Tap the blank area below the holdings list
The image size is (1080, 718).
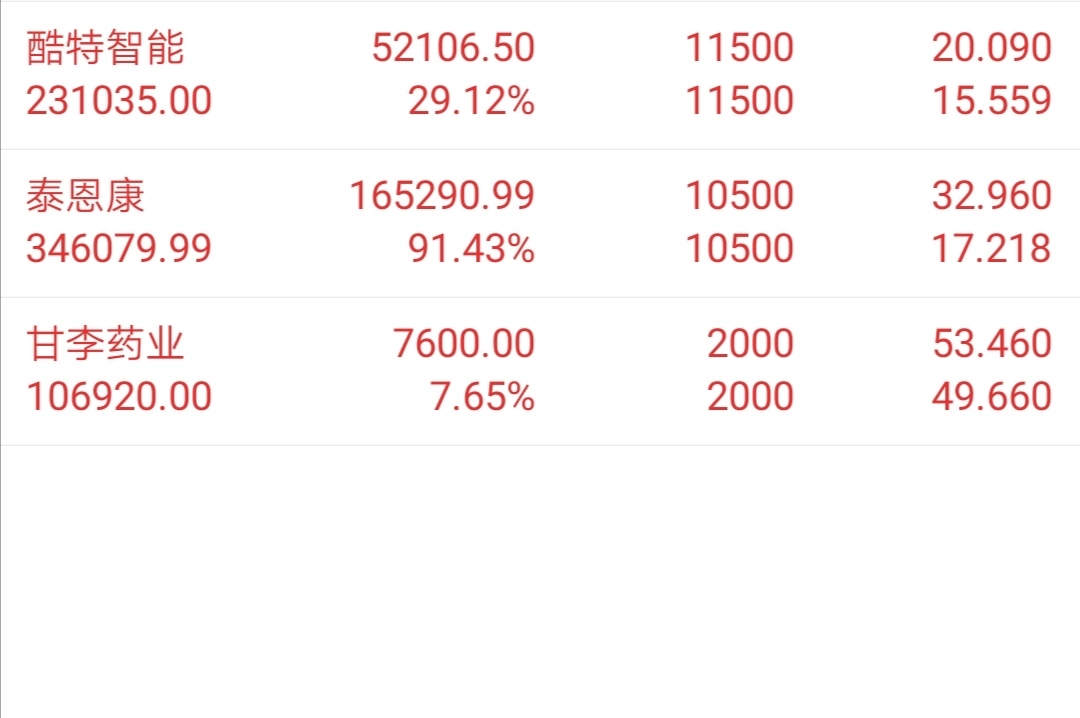tap(540, 582)
